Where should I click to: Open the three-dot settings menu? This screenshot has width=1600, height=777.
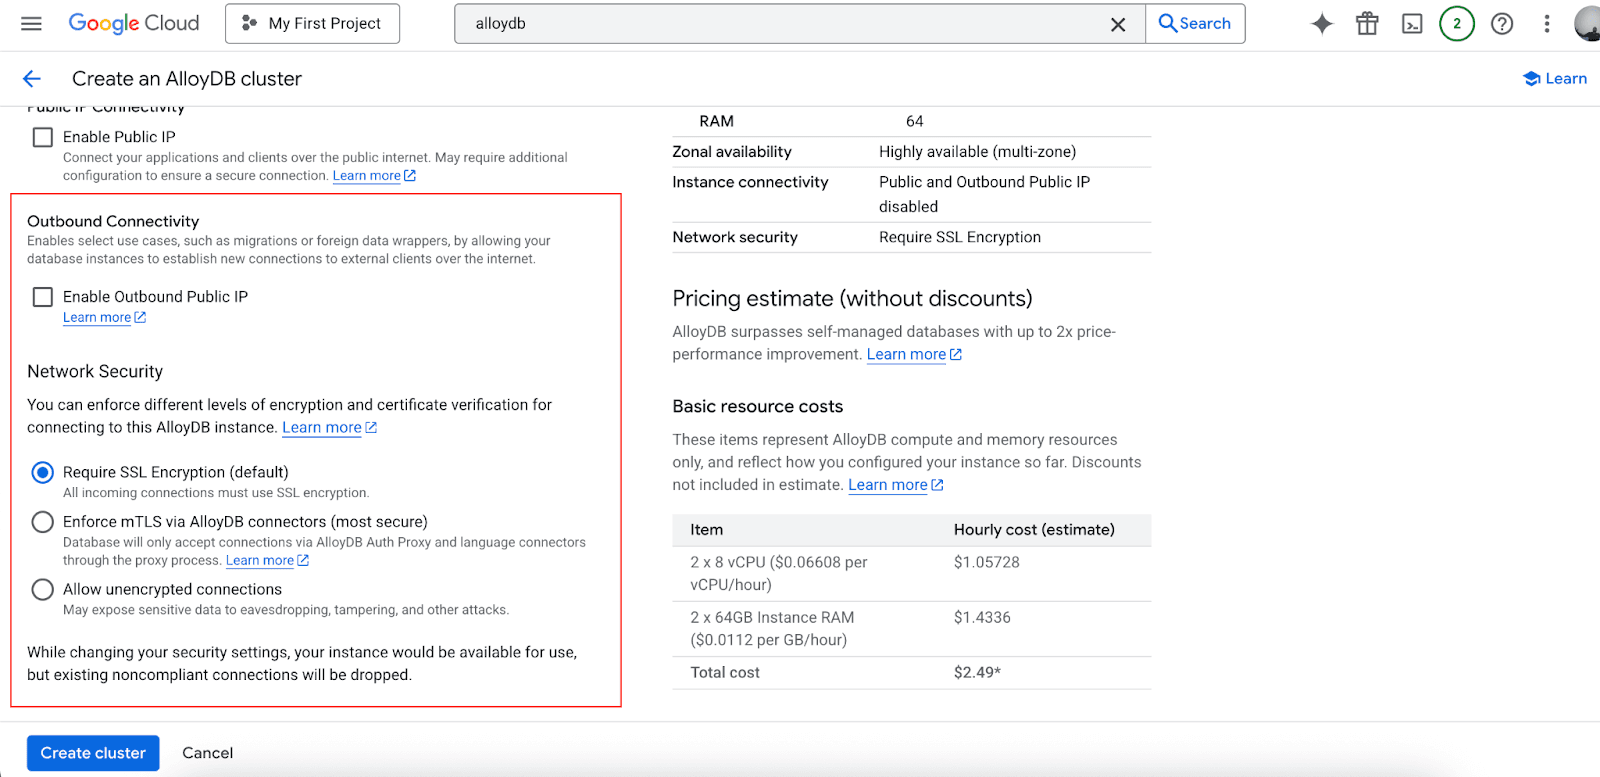click(1547, 24)
